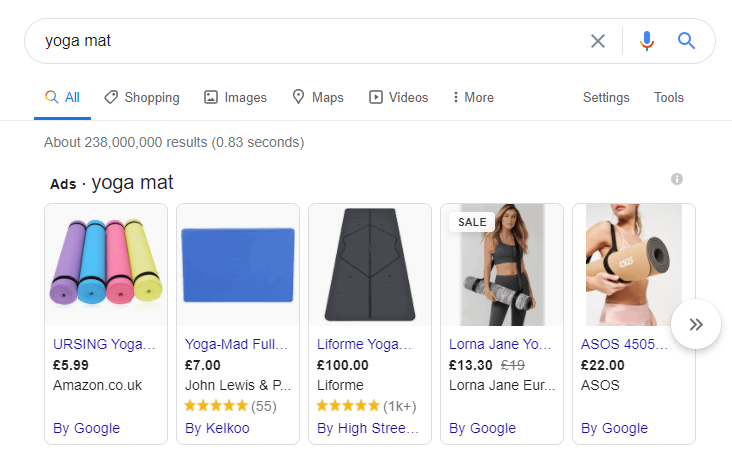The height and width of the screenshot is (457, 732).
Task: Open the Lorna Jane SALE product image
Action: point(502,265)
